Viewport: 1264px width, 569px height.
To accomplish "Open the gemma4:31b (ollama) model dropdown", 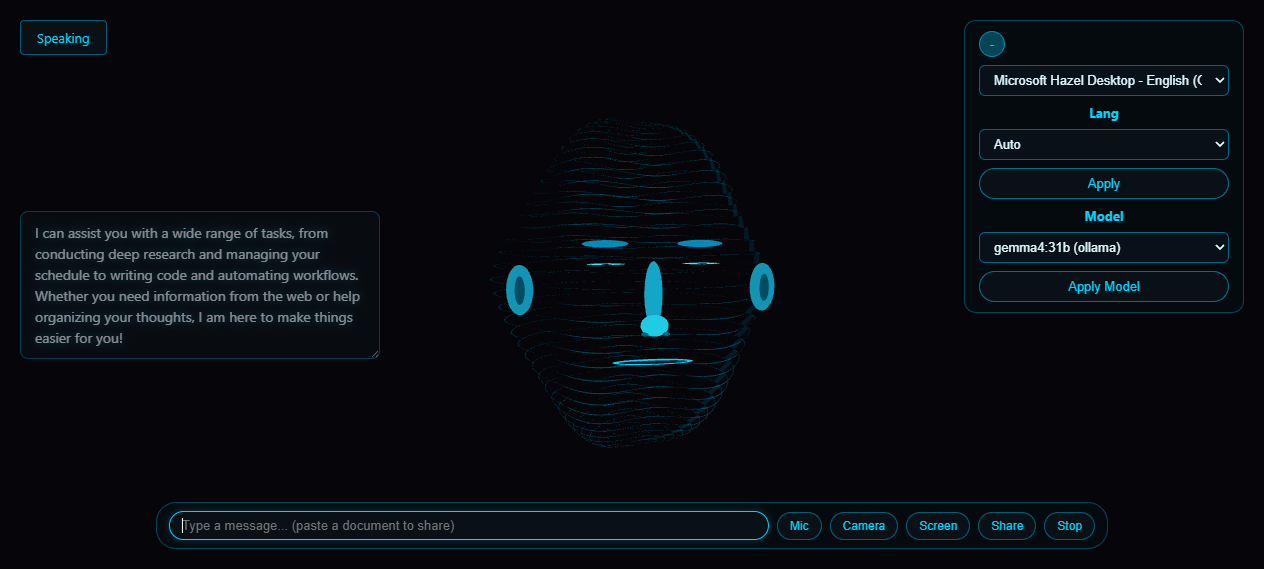I will point(1103,247).
